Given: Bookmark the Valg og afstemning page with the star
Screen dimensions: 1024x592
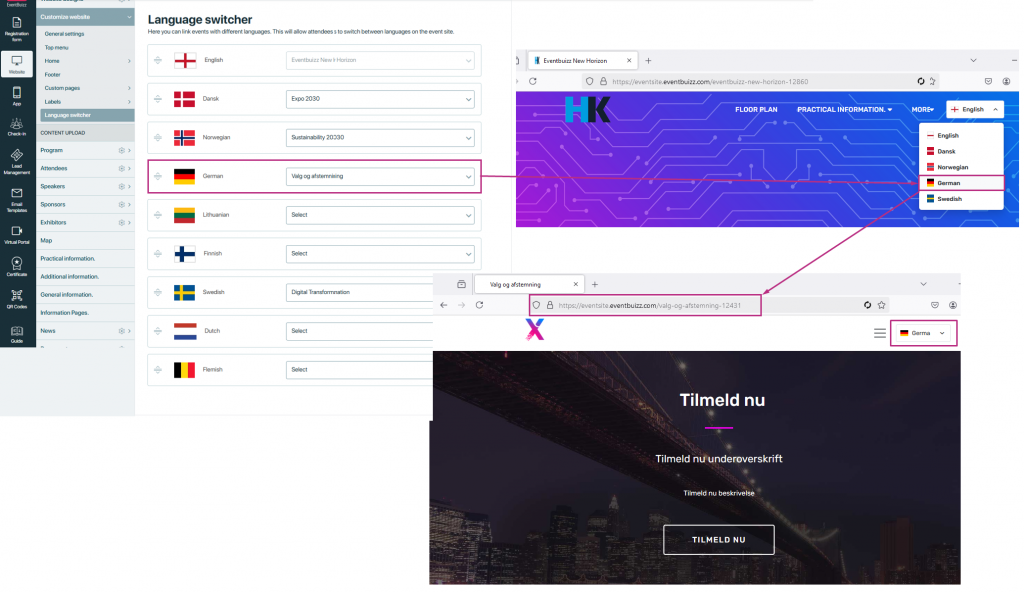Looking at the screenshot, I should coord(882,305).
